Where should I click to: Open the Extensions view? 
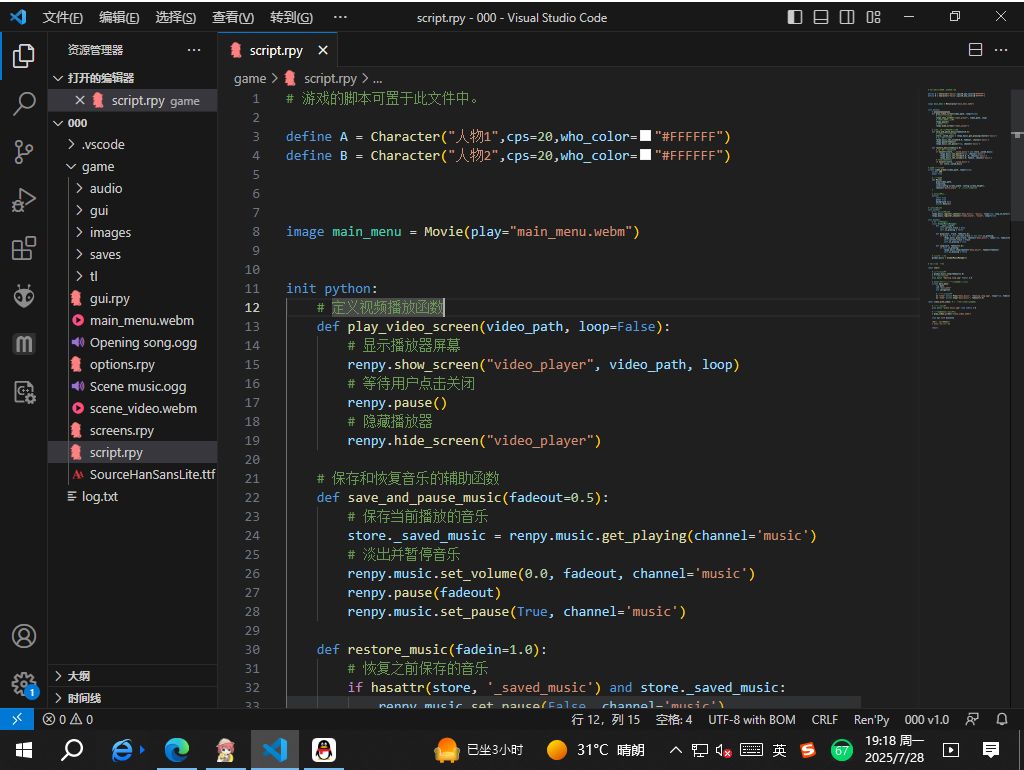click(x=24, y=248)
